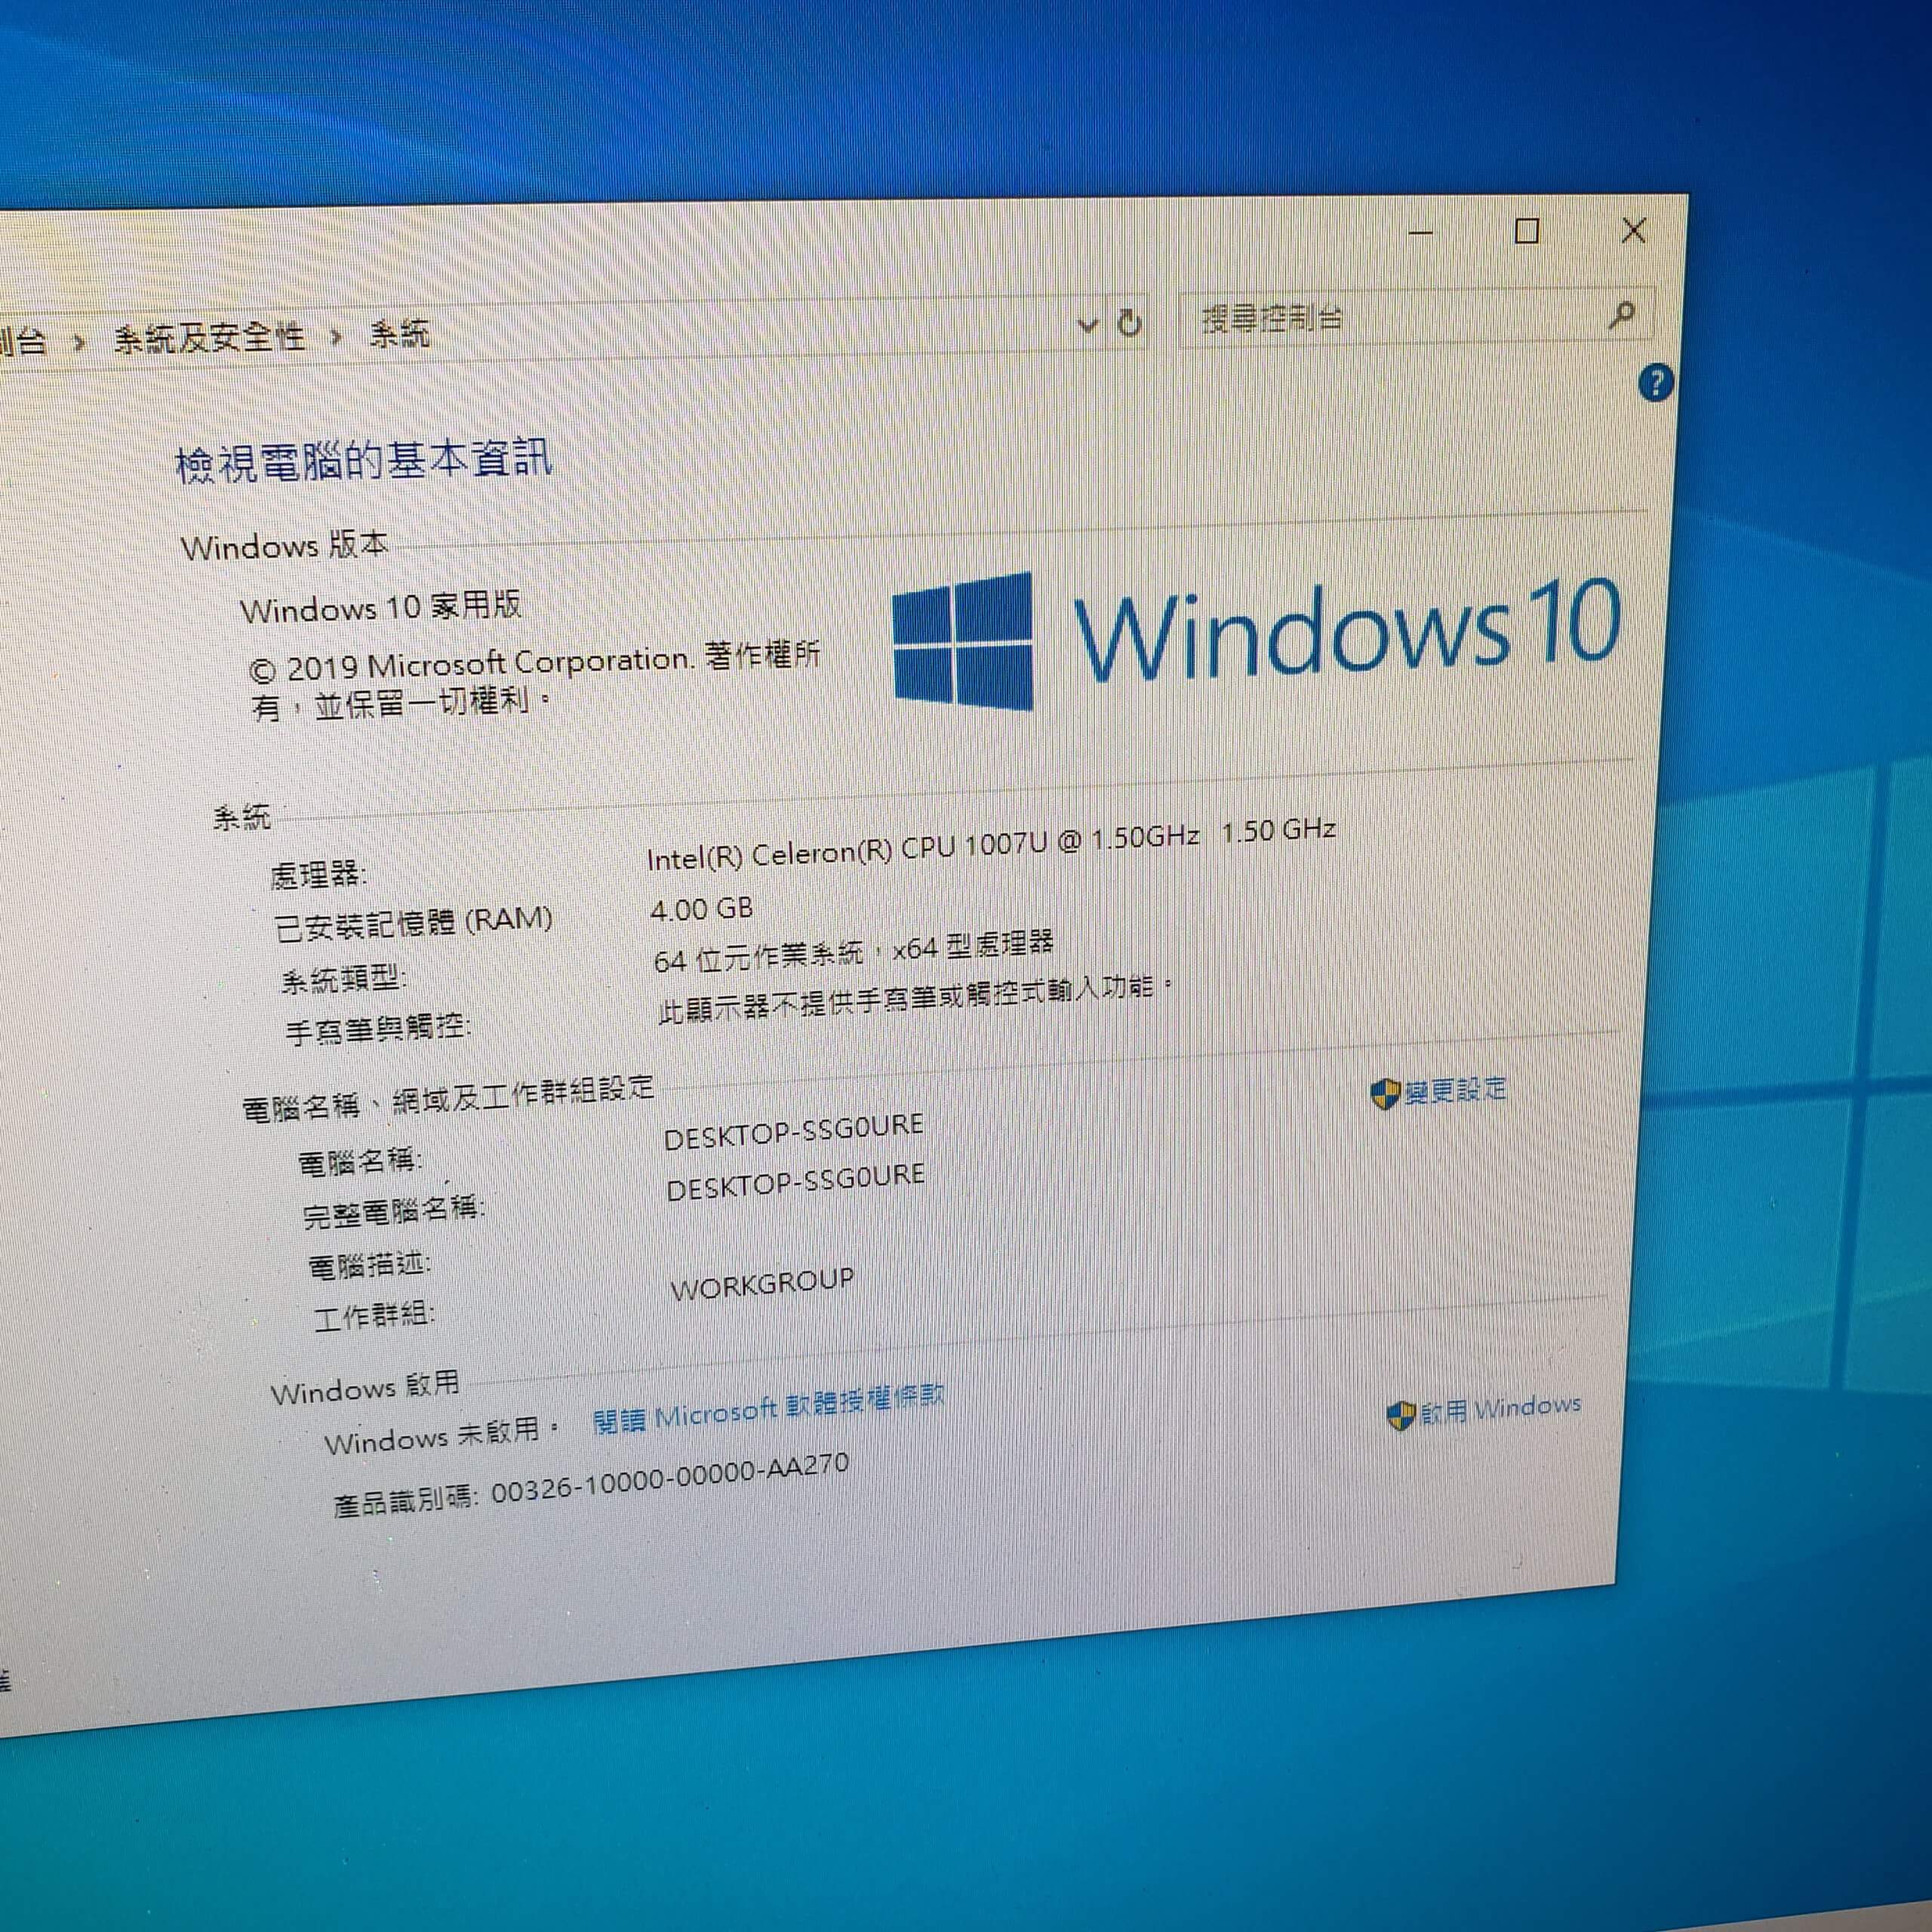Screen dimensions: 1932x1932
Task: Select Windows 10 家用版 edition text
Action: click(x=381, y=607)
